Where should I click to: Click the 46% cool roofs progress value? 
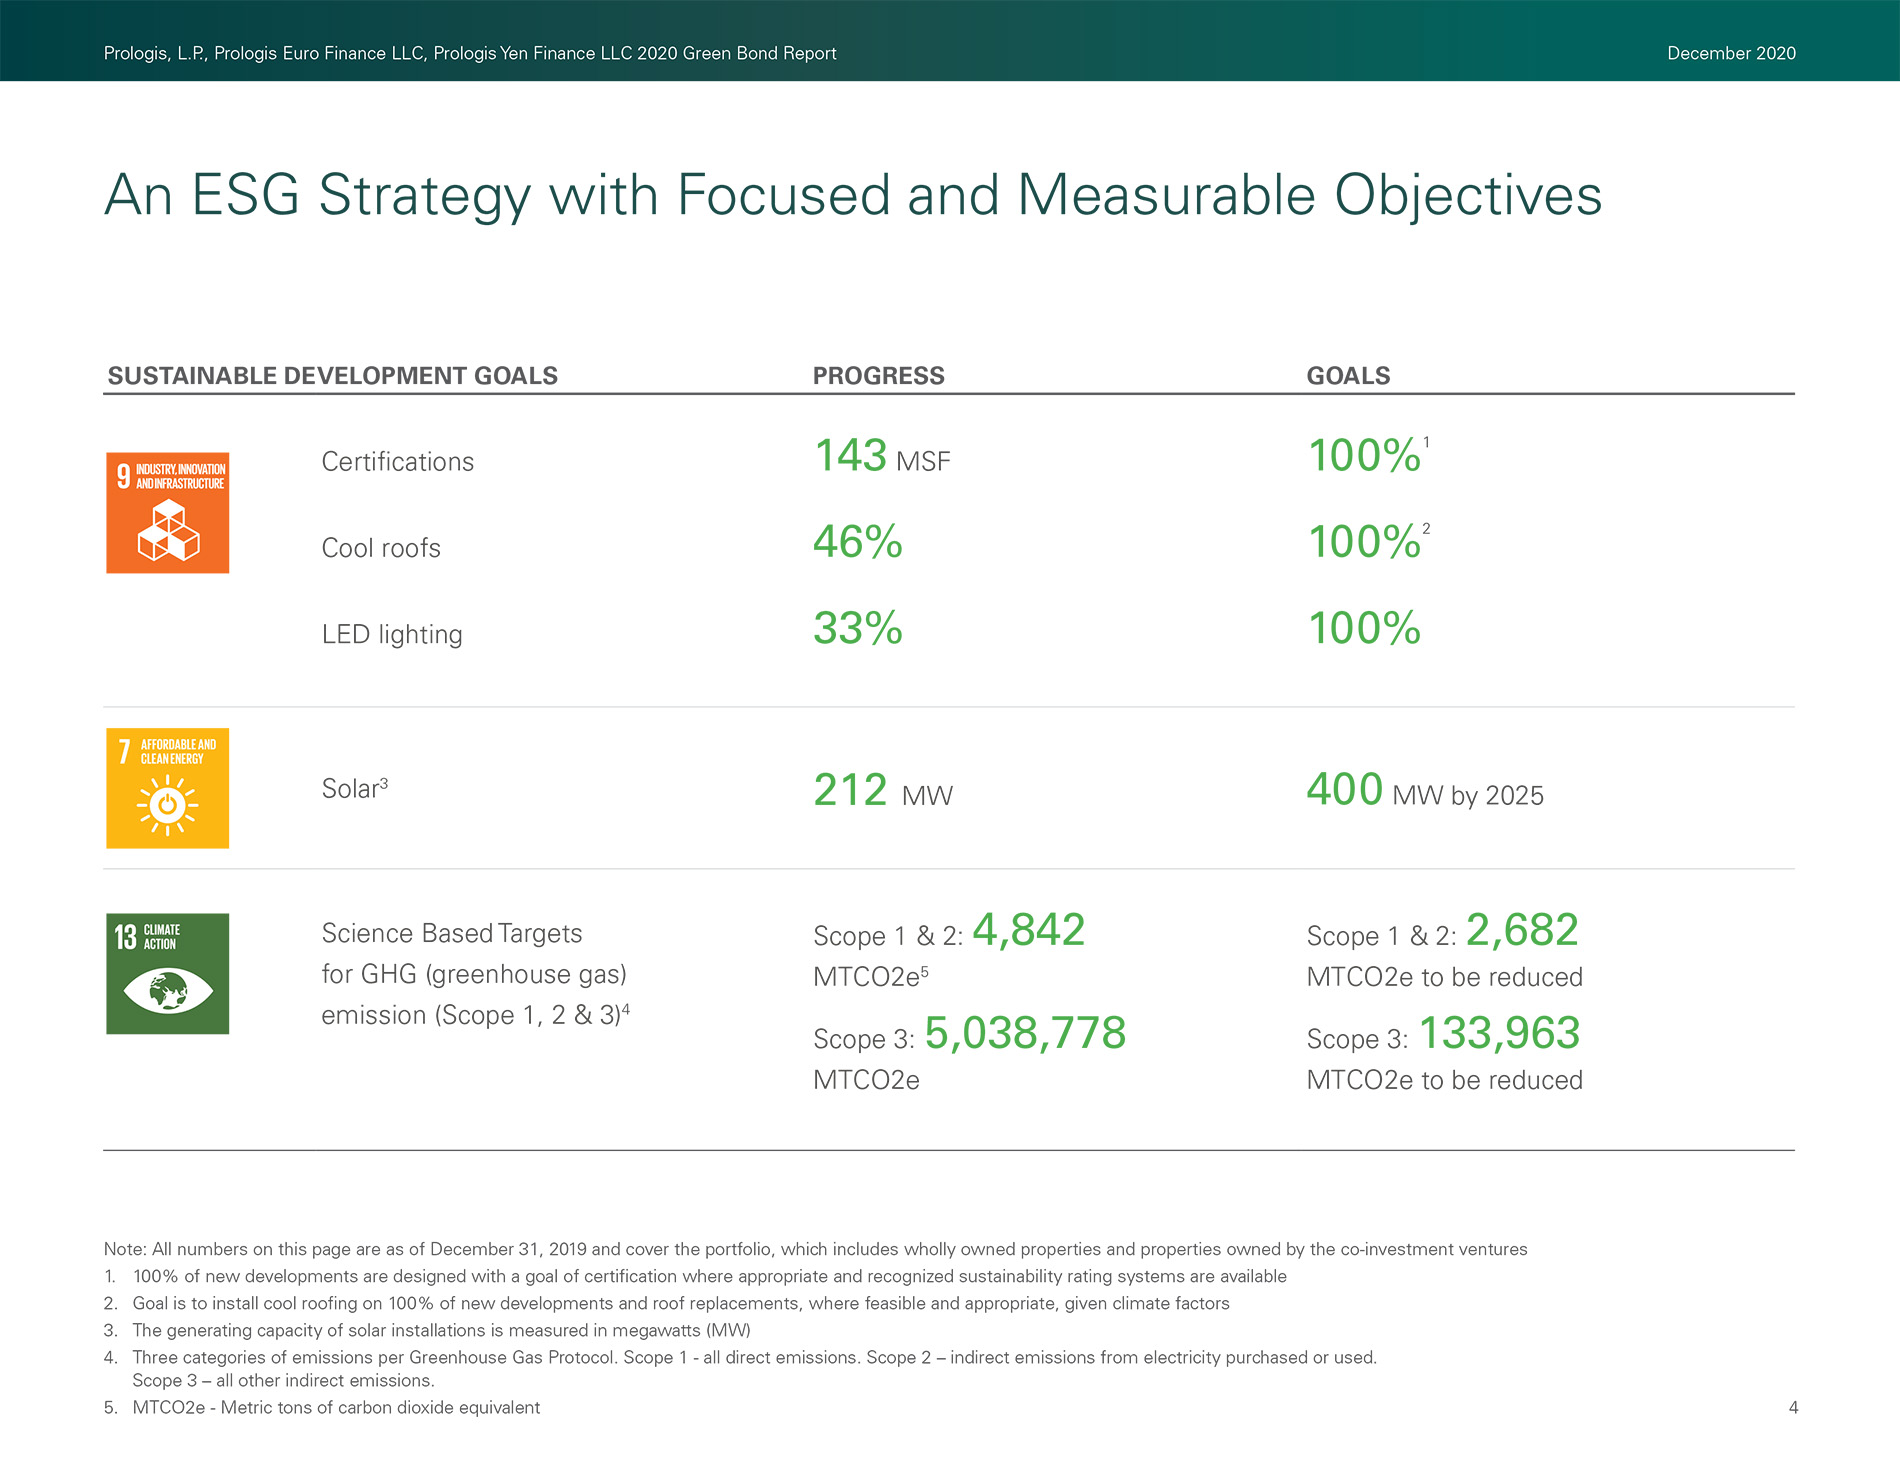pos(857,543)
